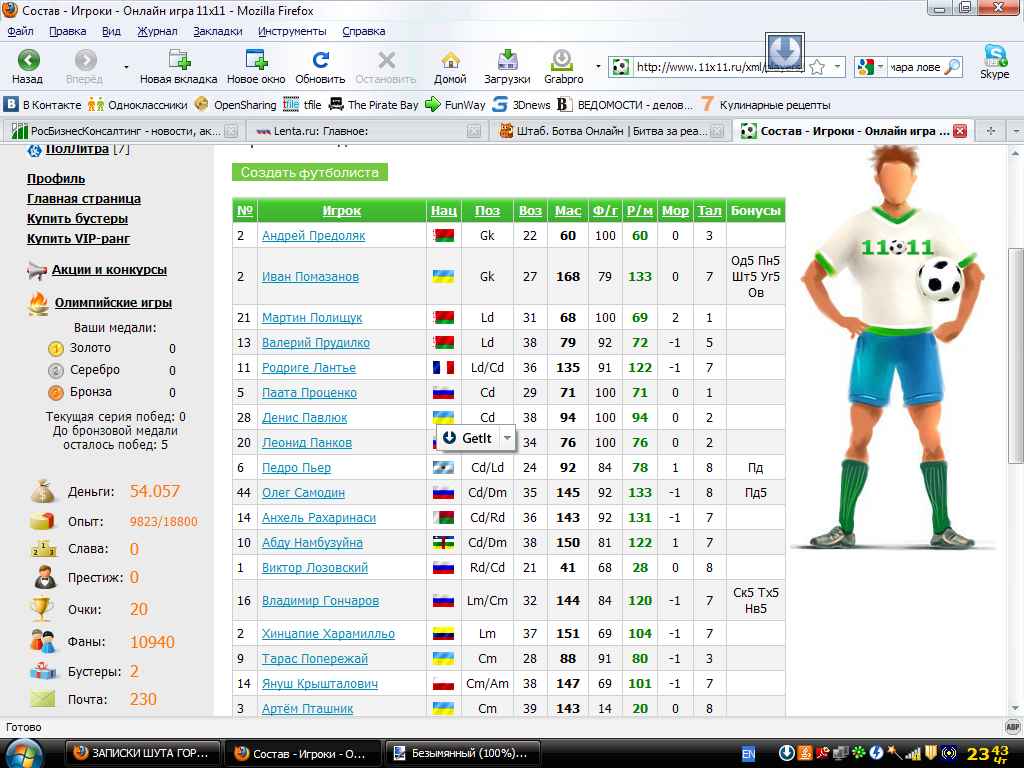1024x768 pixels.
Task: Open new window via Новое окно icon
Action: tap(256, 61)
